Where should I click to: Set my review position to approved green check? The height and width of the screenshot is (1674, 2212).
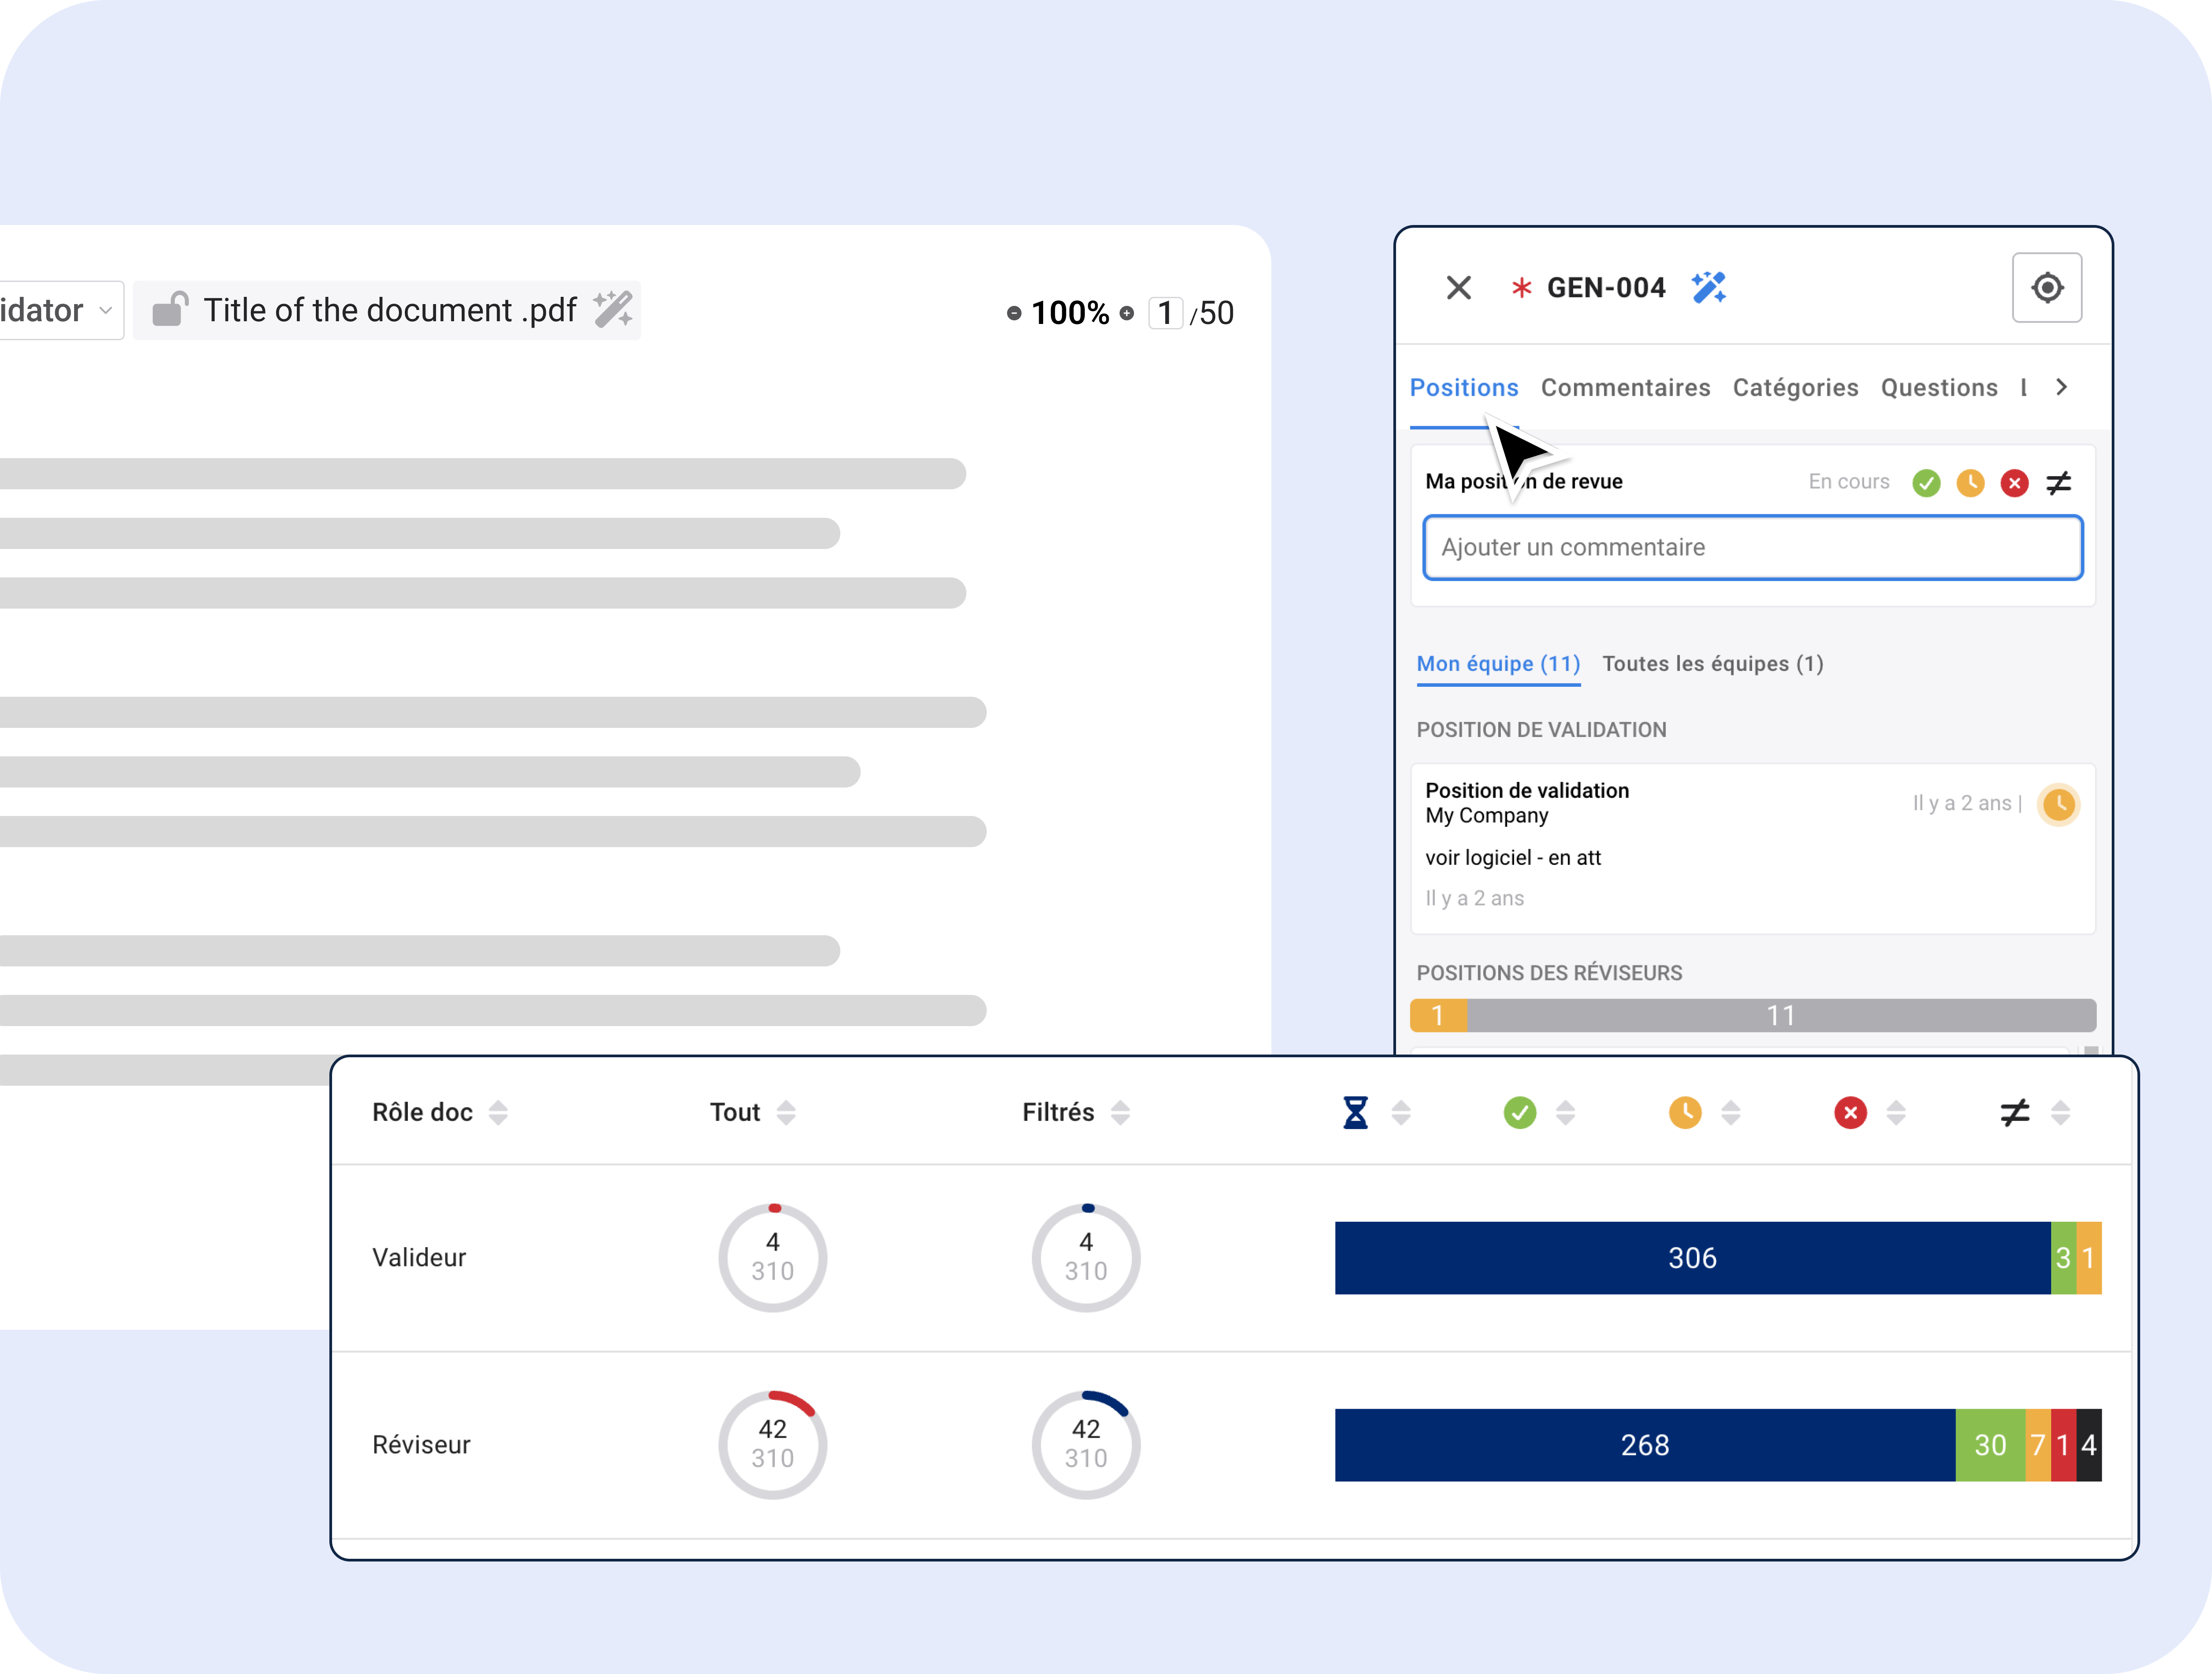click(1926, 483)
